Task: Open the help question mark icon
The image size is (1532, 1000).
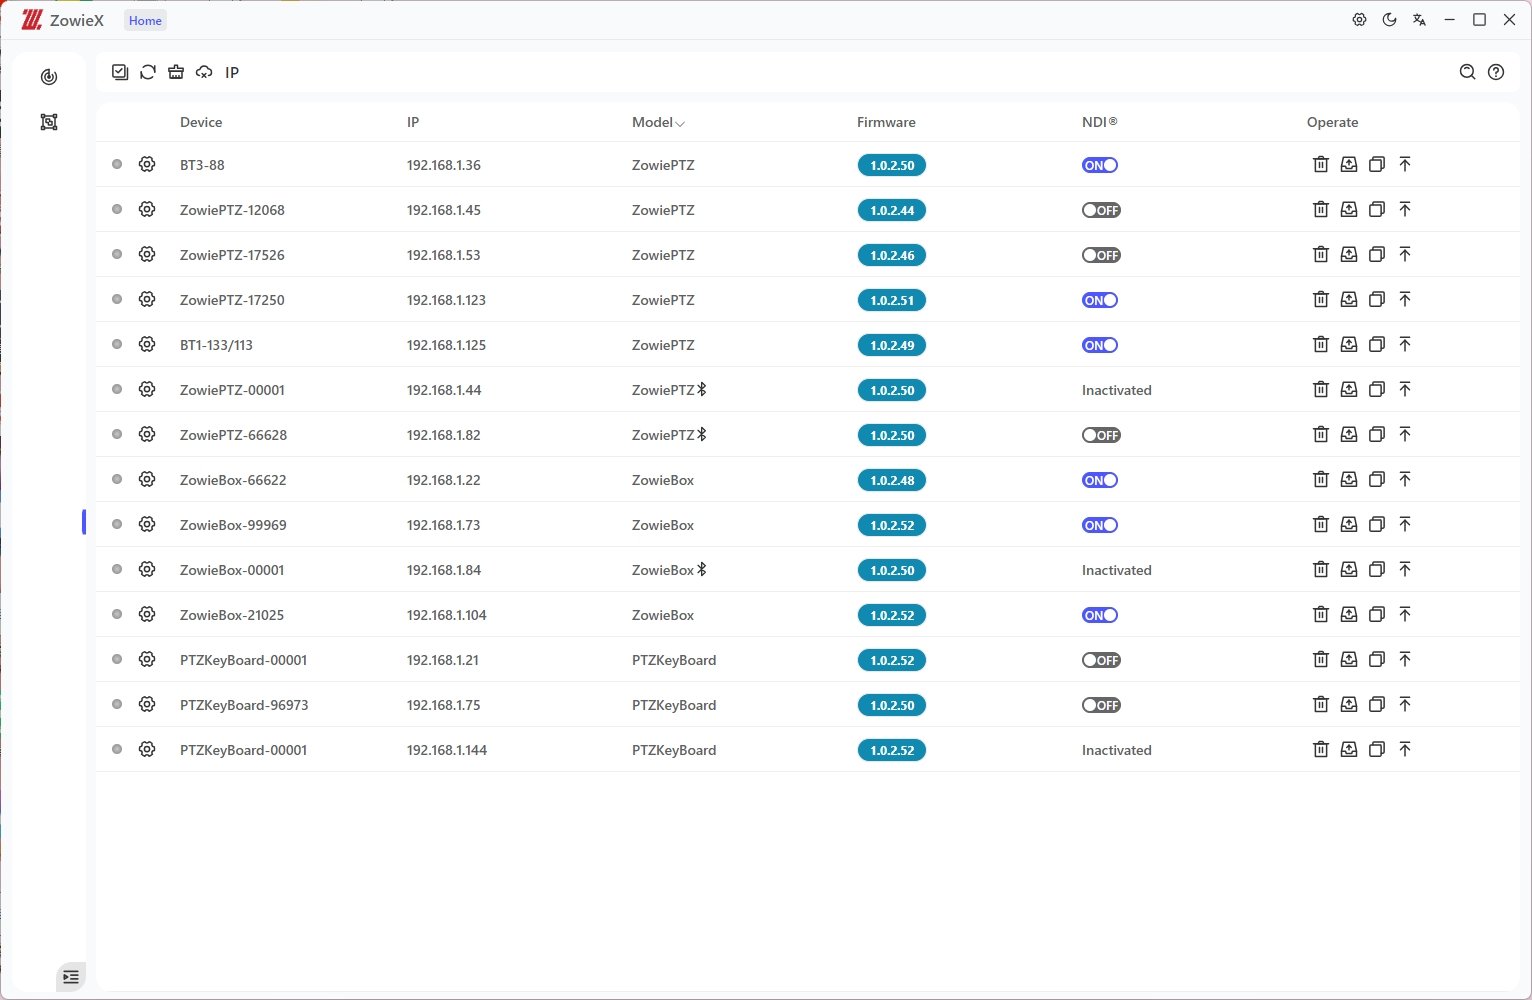Action: point(1496,72)
